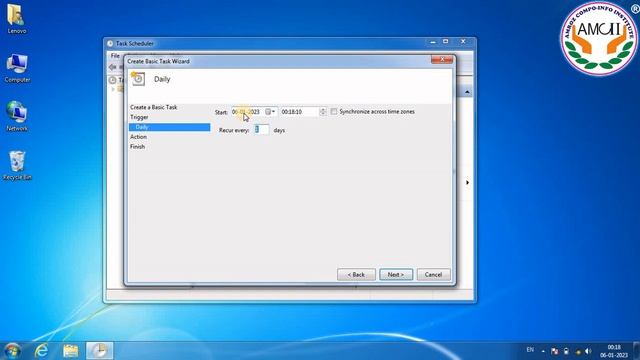
Task: Show hidden system tray icons
Action: pos(543,351)
